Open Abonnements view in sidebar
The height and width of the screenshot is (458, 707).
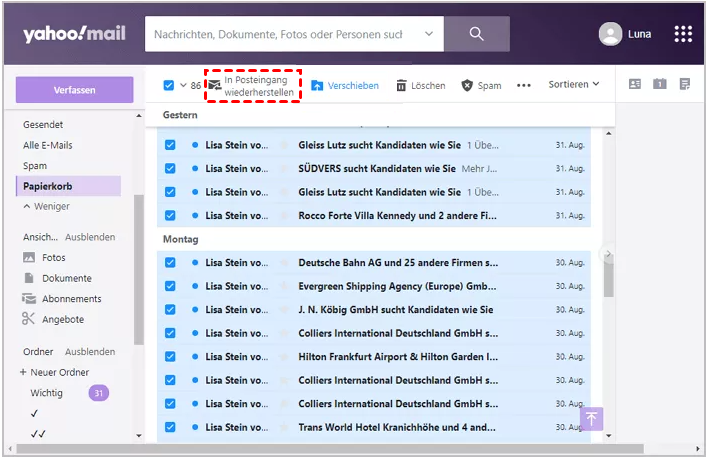62,299
